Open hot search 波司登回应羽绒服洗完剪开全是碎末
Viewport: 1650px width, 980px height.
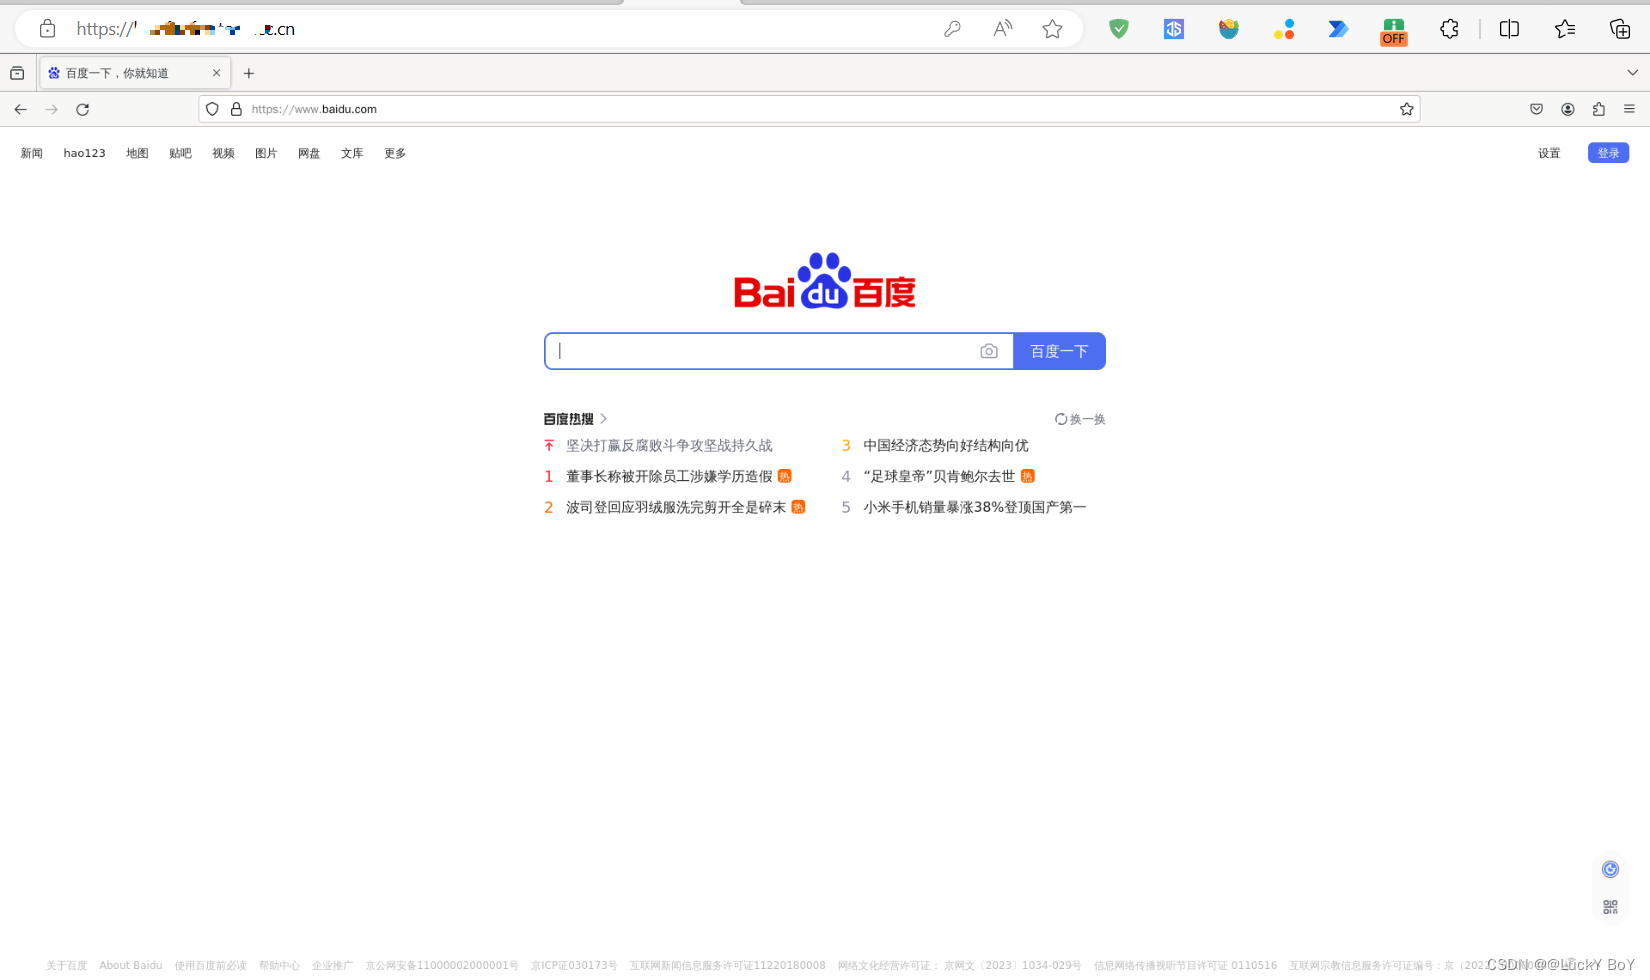tap(676, 508)
